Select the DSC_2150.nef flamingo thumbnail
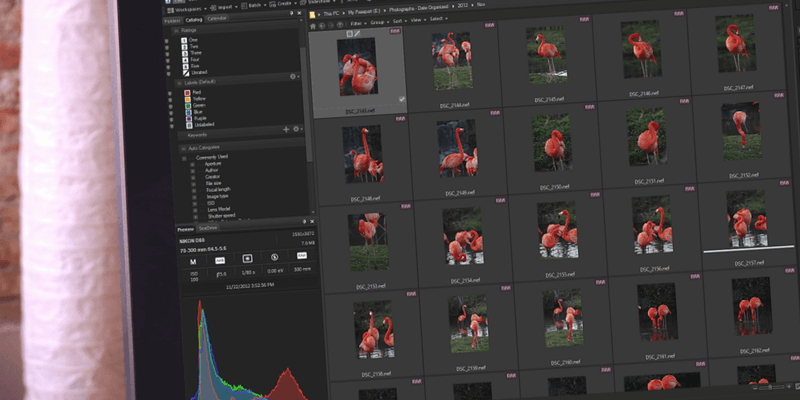This screenshot has height=400, width=800. 552,143
